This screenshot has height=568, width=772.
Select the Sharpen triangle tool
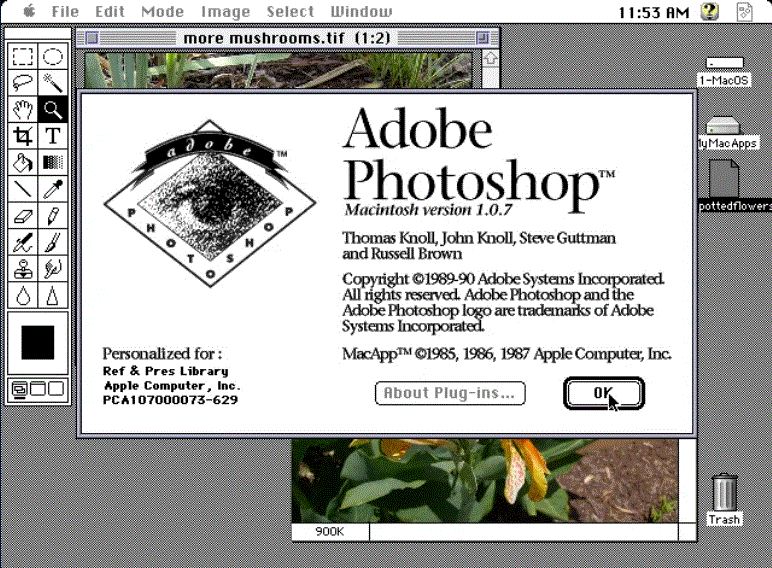(53, 295)
